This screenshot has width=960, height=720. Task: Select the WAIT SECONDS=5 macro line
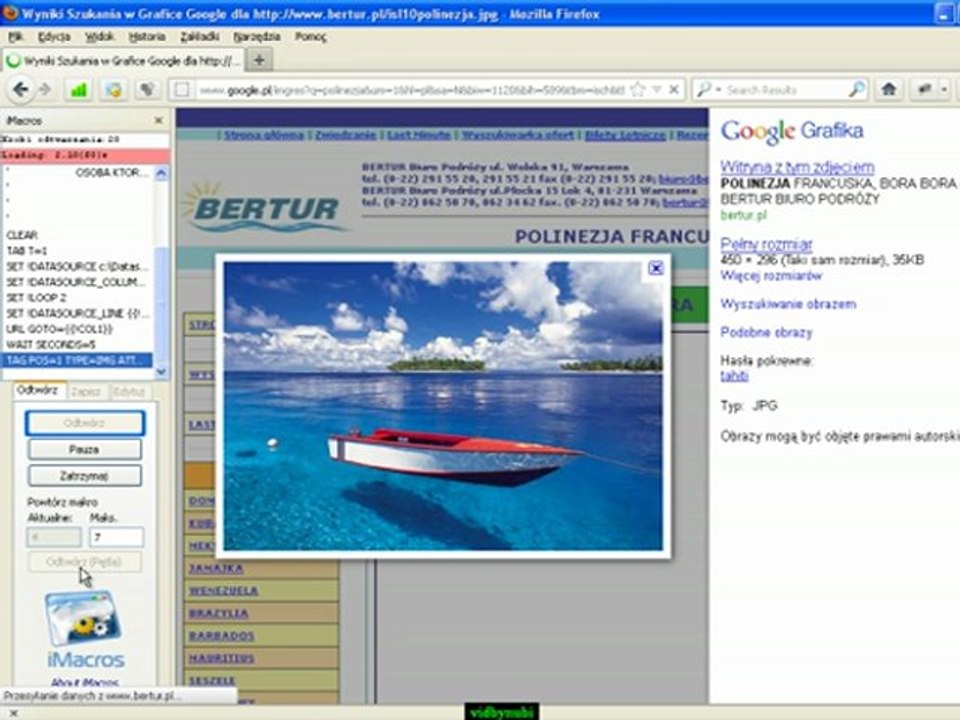tap(78, 345)
